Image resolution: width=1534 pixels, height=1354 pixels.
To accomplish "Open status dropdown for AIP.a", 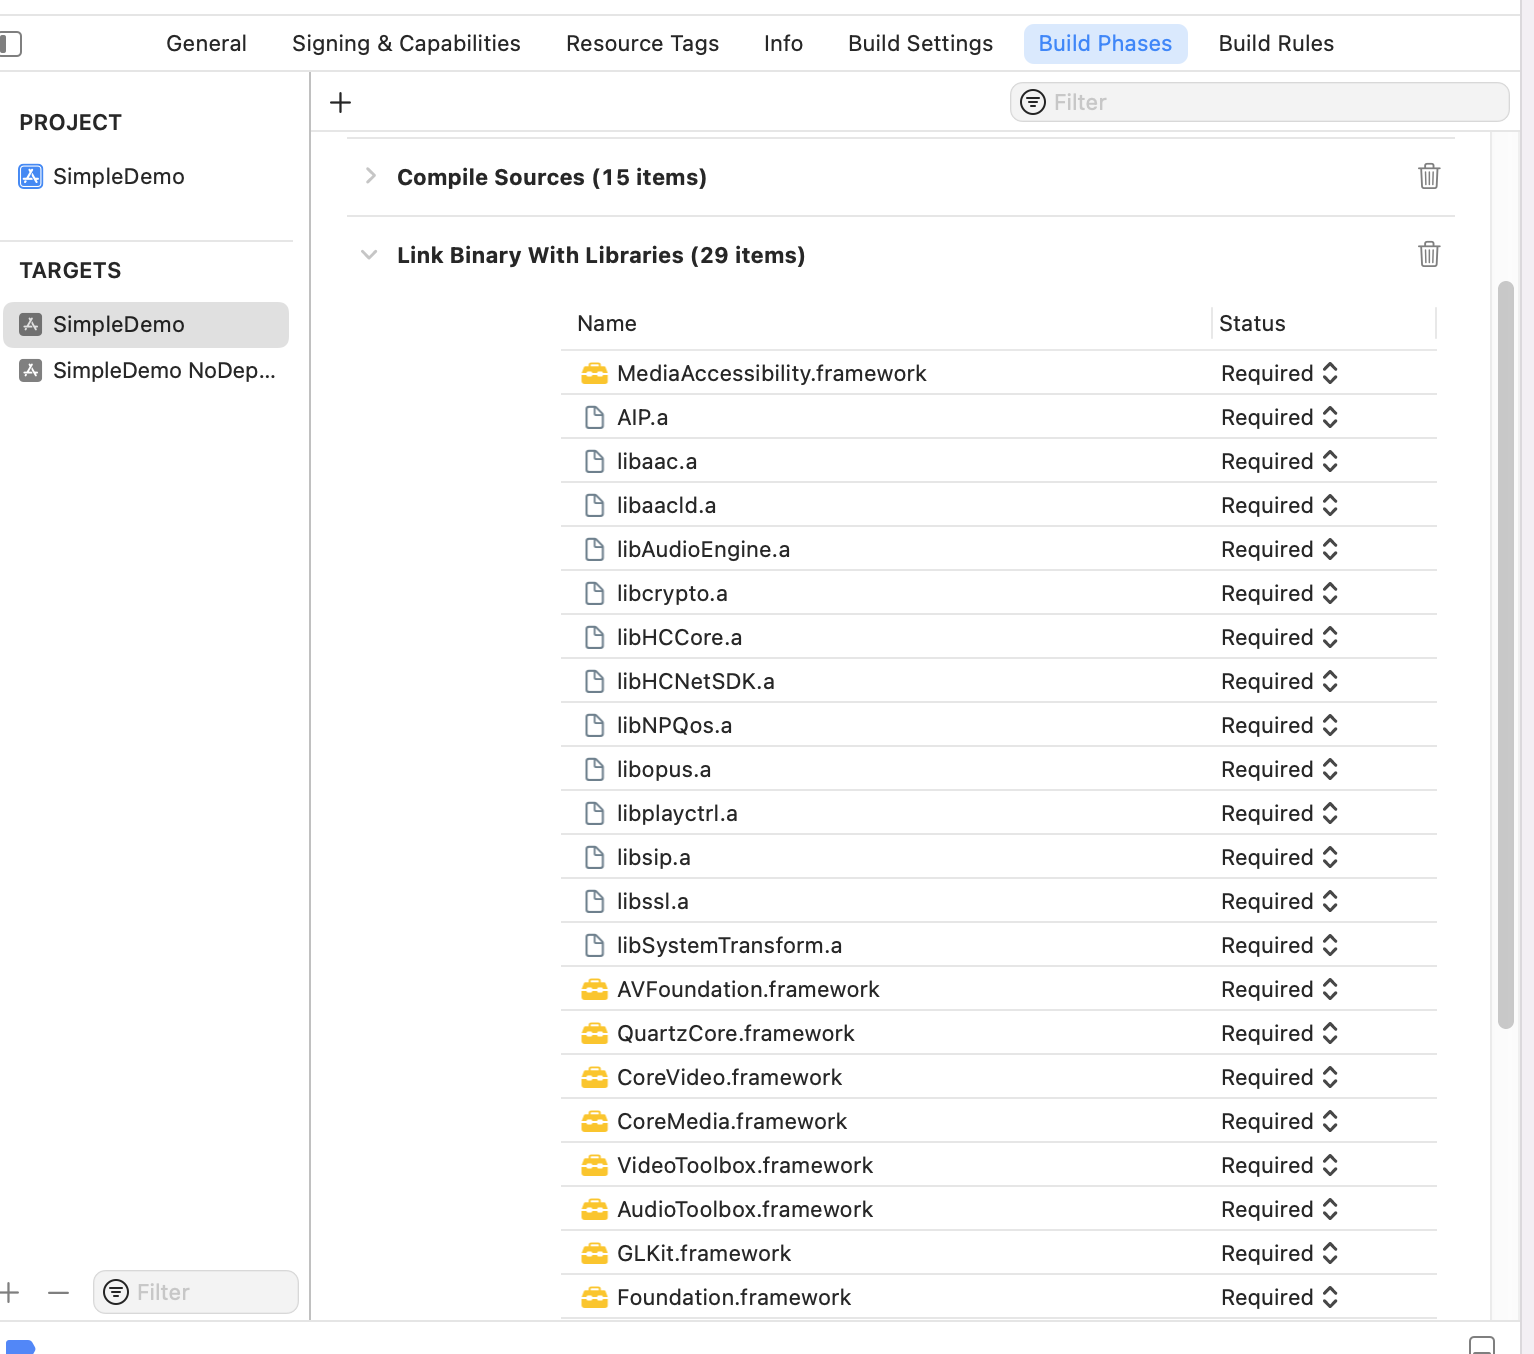I will [x=1279, y=417].
